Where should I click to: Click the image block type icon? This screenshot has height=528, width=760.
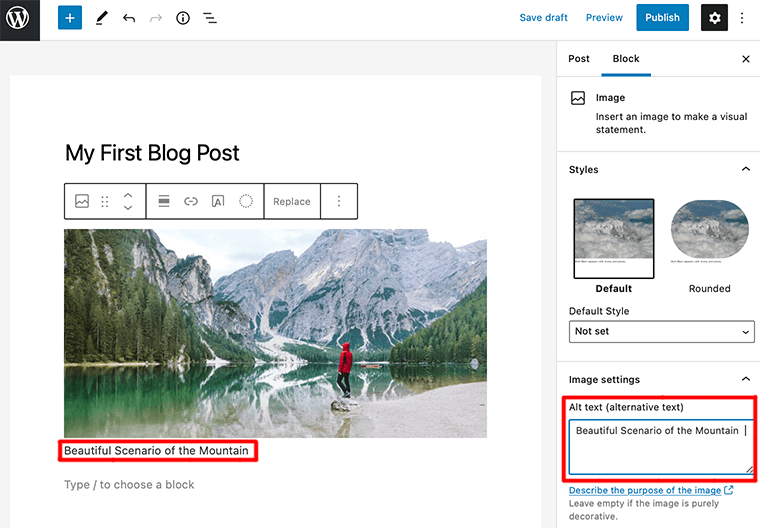tap(82, 201)
